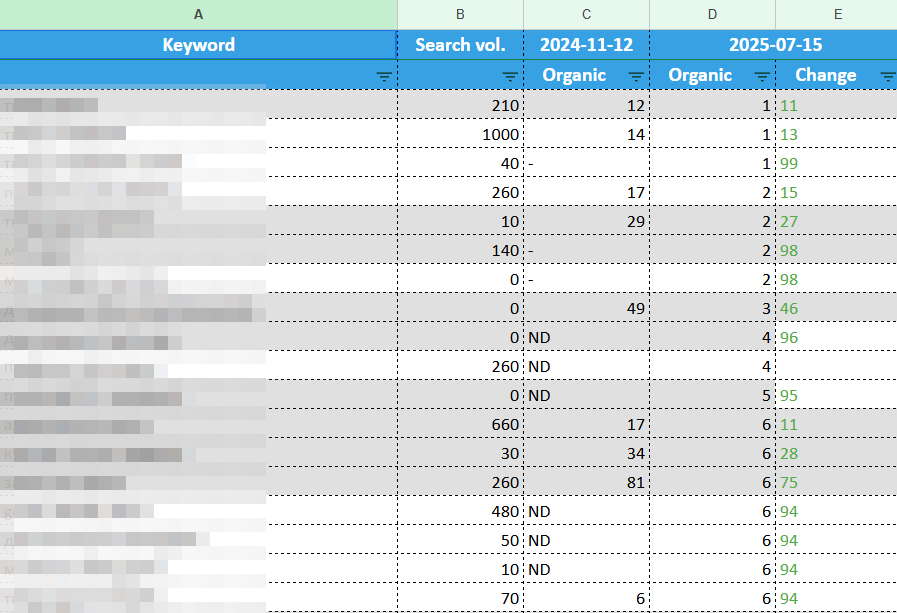
Task: Select column E header
Action: click(x=837, y=14)
